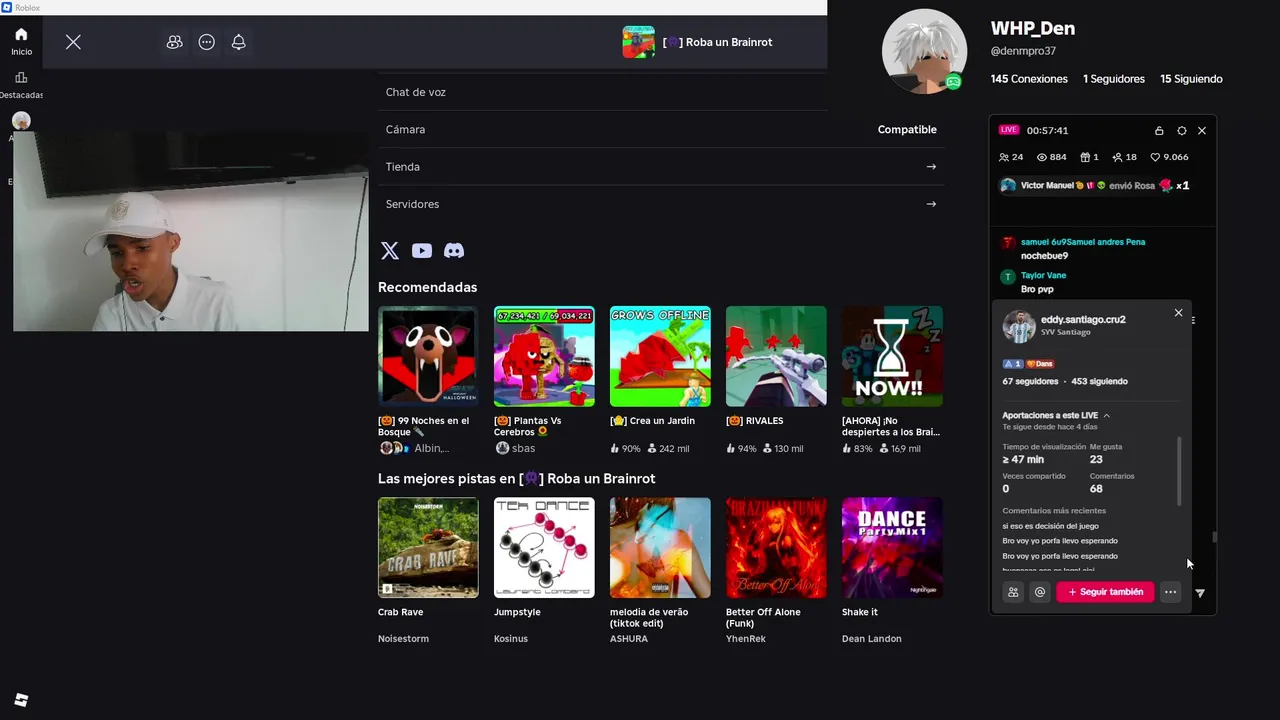1280x720 pixels.
Task: Click the Seguir también button
Action: tap(1105, 592)
